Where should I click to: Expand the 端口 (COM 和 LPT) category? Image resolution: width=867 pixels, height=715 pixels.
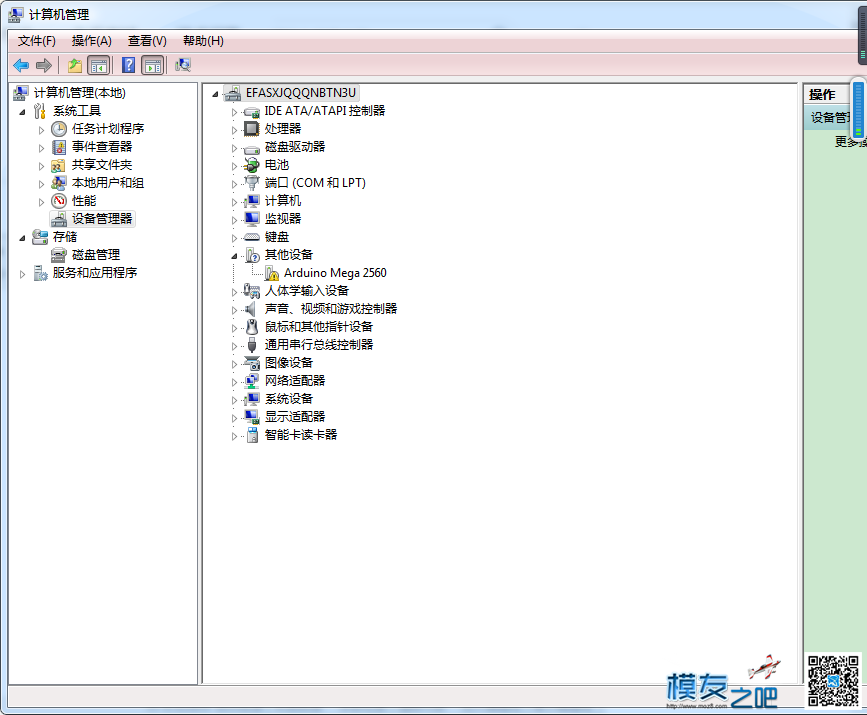coord(234,184)
